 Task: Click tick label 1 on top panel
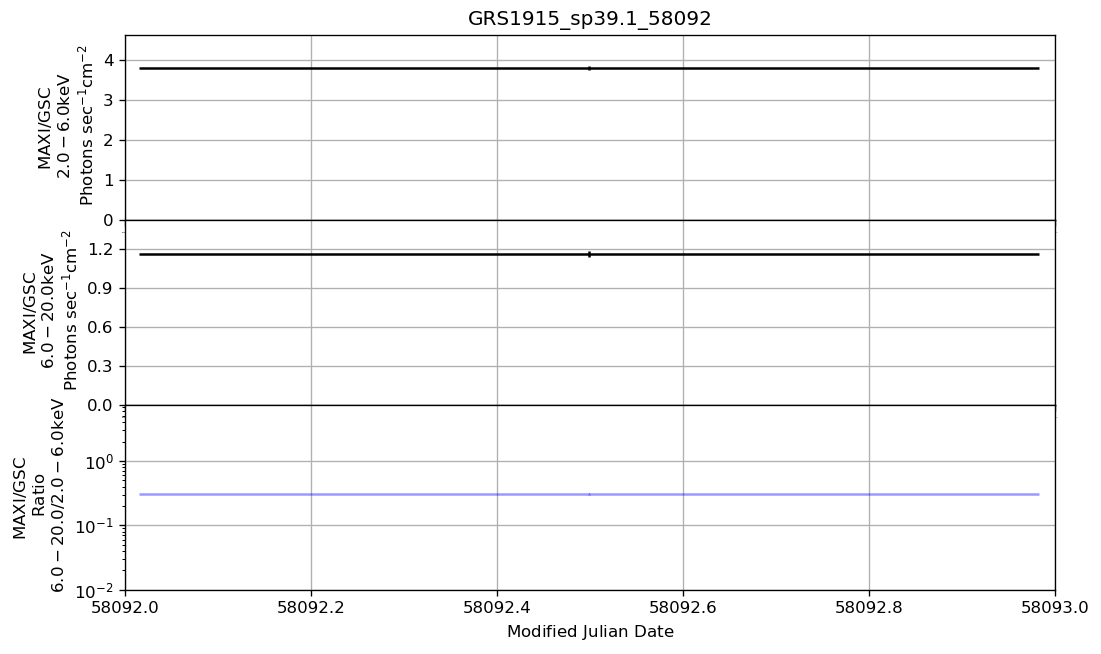(x=108, y=181)
